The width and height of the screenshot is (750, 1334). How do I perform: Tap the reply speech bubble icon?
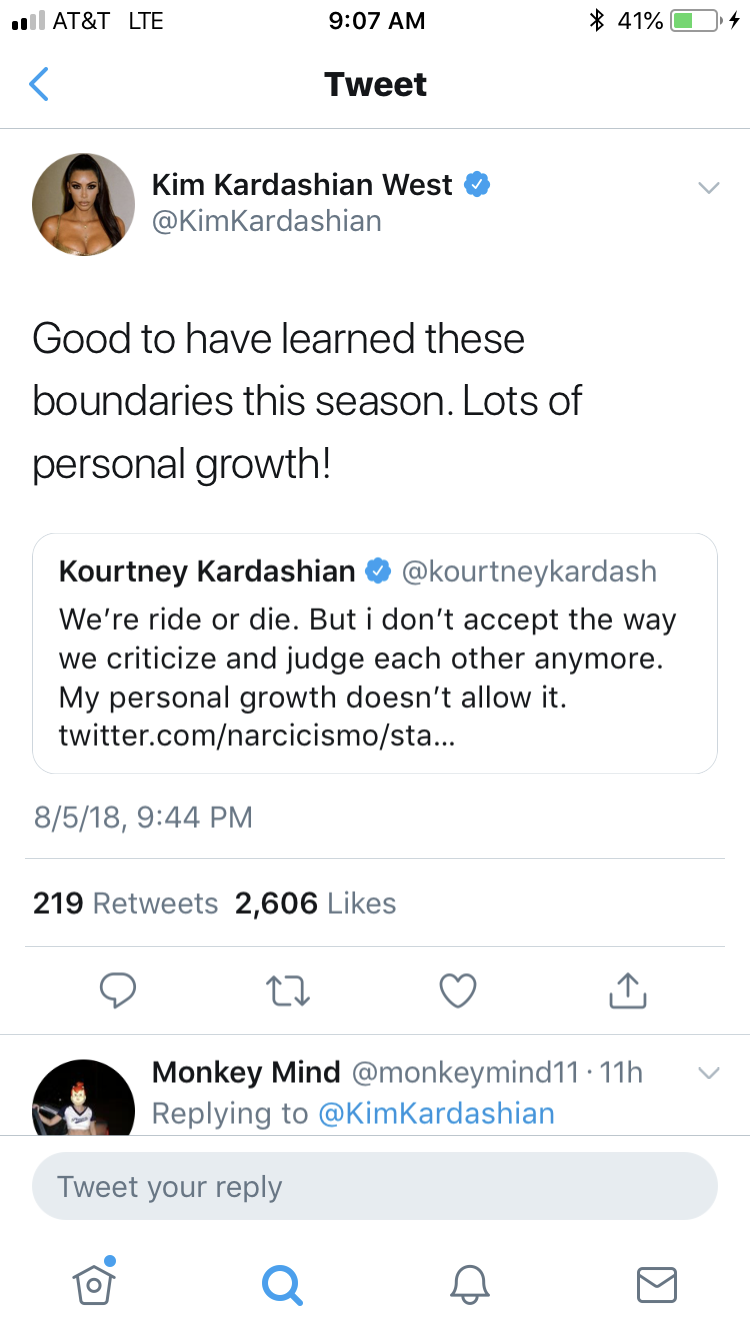click(x=118, y=990)
